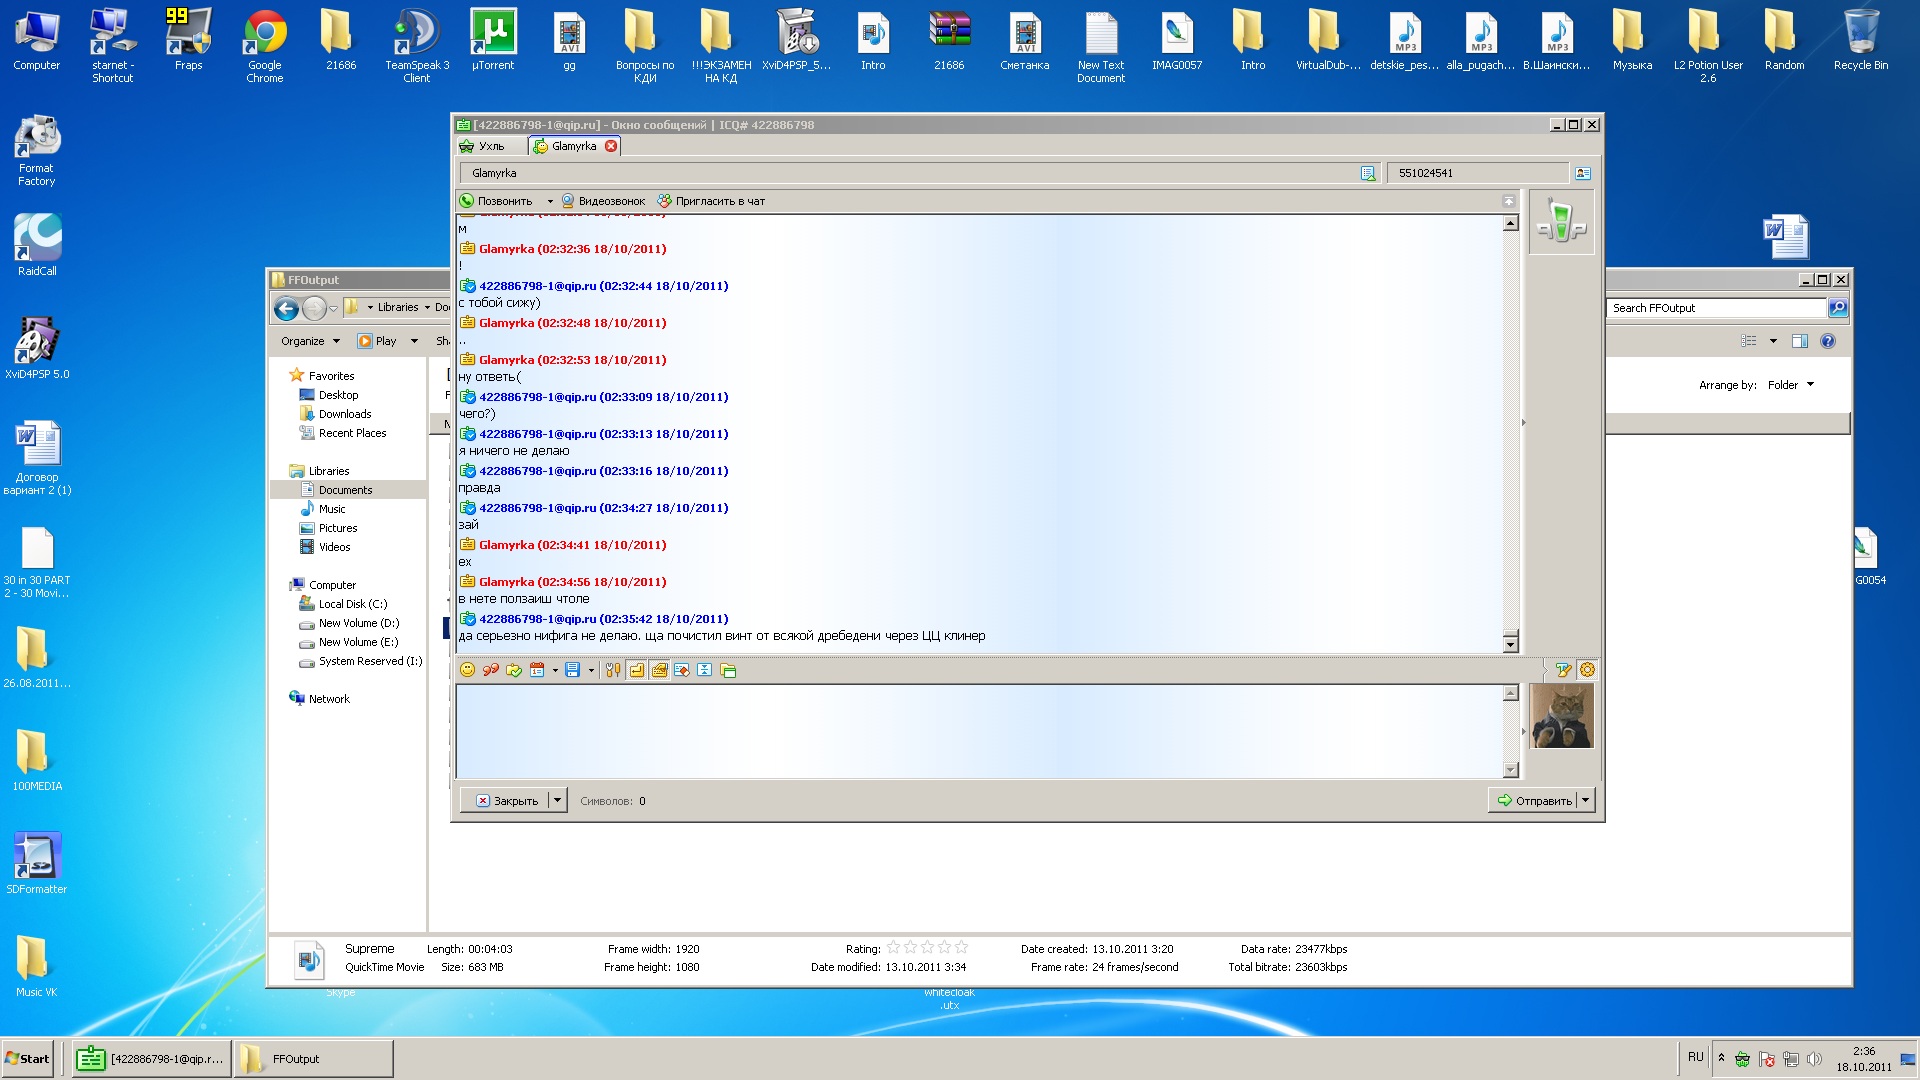Click into the message input area

978,730
